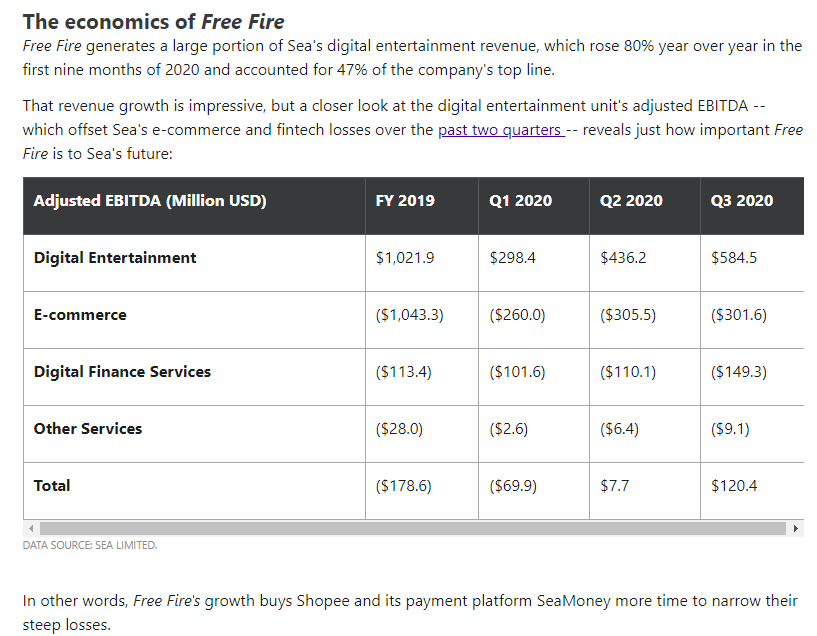Click the table's right scroll arrow

[796, 528]
